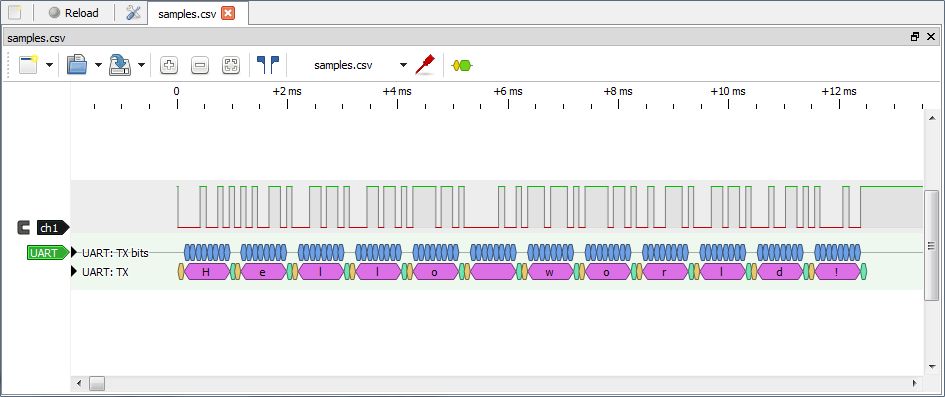Click the vertical scrollbar down arrow

tap(931, 367)
